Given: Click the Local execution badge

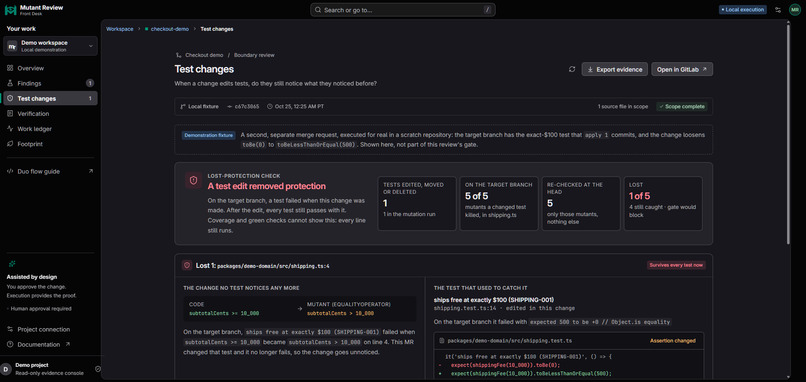Looking at the screenshot, I should click(x=742, y=10).
